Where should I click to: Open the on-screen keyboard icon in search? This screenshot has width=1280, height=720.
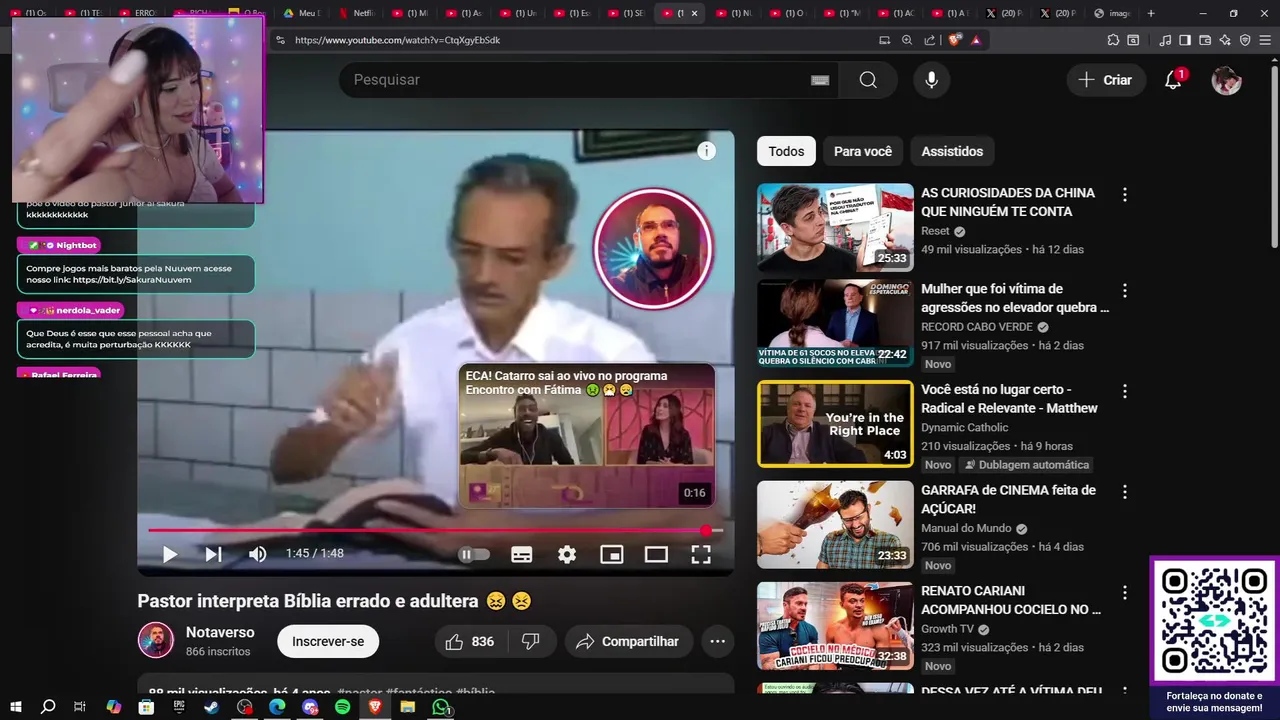point(820,80)
